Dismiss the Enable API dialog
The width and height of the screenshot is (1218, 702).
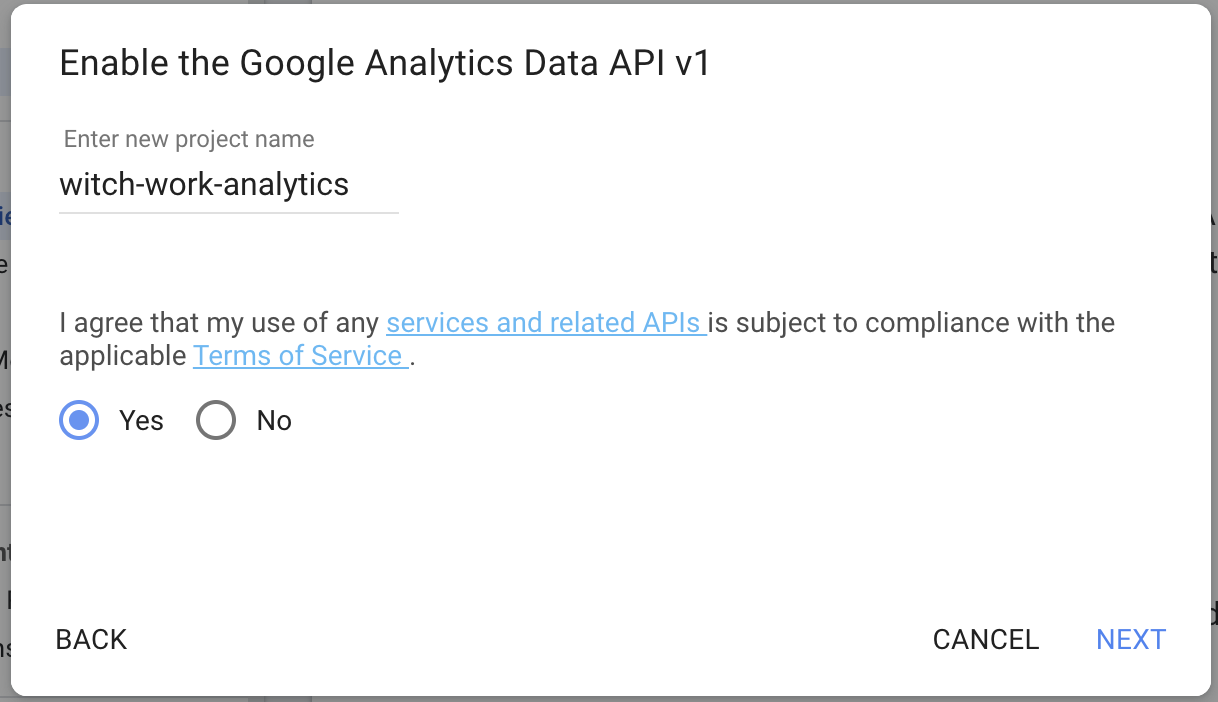coord(986,639)
